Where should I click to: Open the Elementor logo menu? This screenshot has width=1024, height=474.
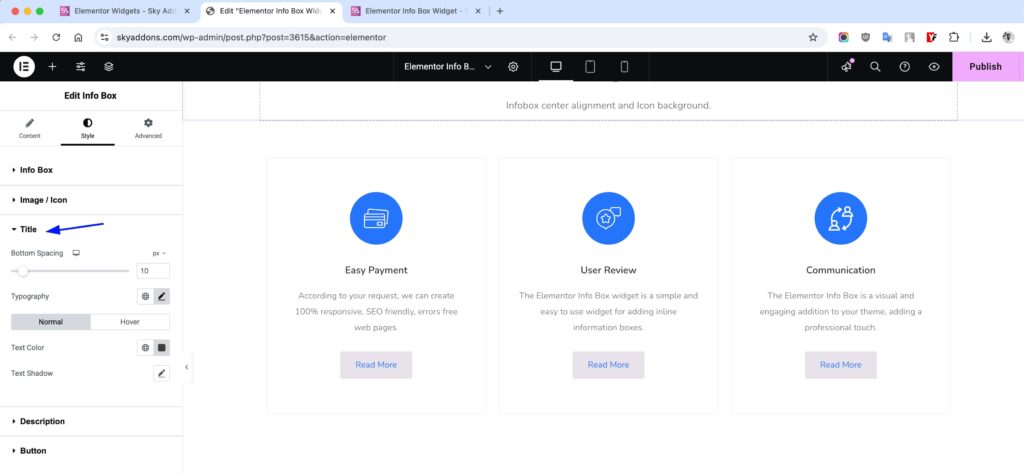coord(24,67)
